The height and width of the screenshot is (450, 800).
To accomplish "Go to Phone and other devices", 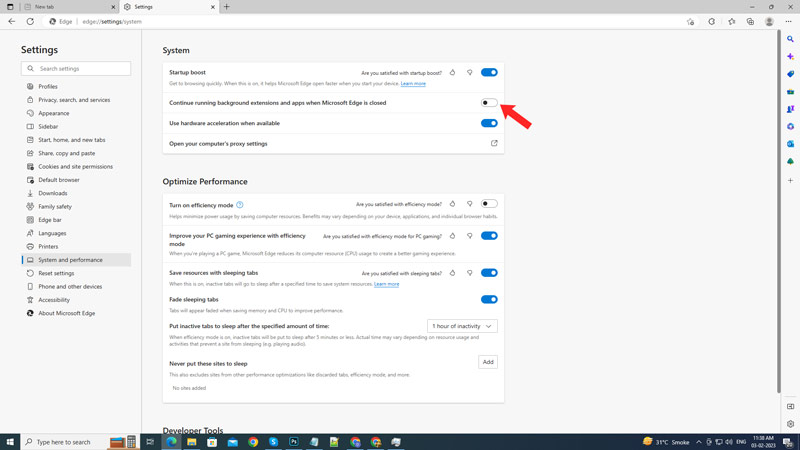I will tap(76, 286).
